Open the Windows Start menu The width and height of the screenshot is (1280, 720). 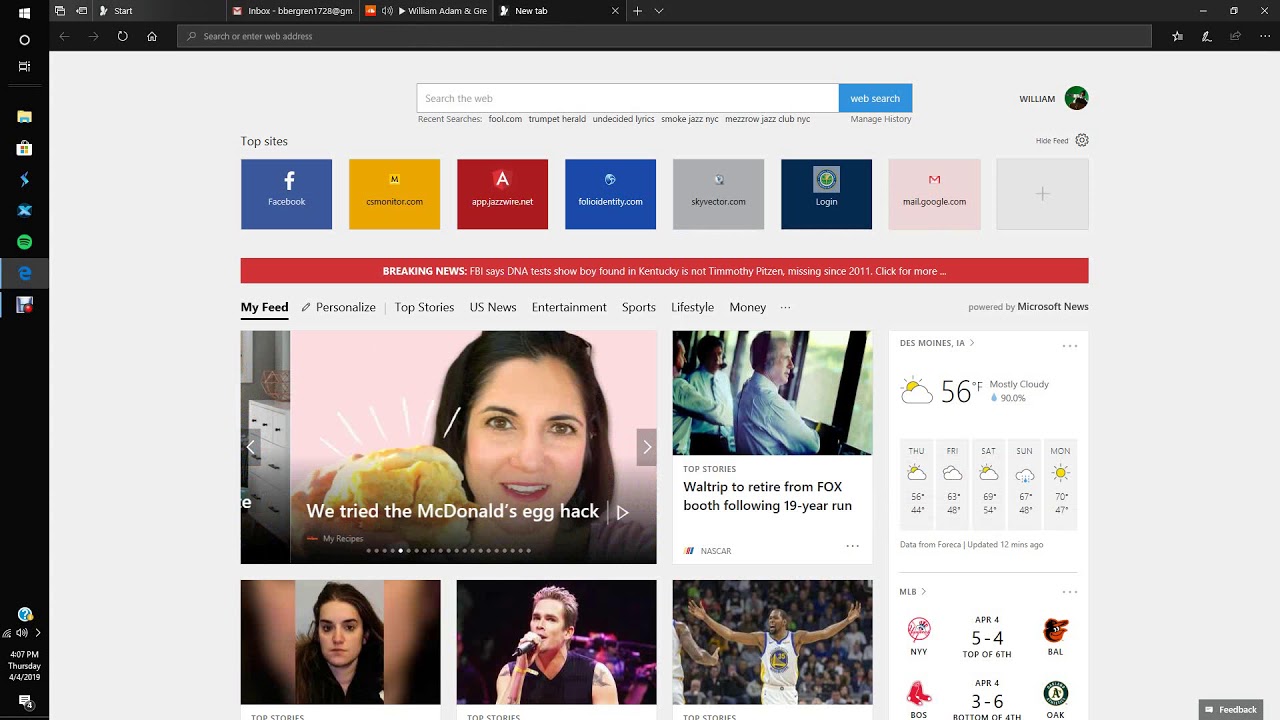pos(24,13)
